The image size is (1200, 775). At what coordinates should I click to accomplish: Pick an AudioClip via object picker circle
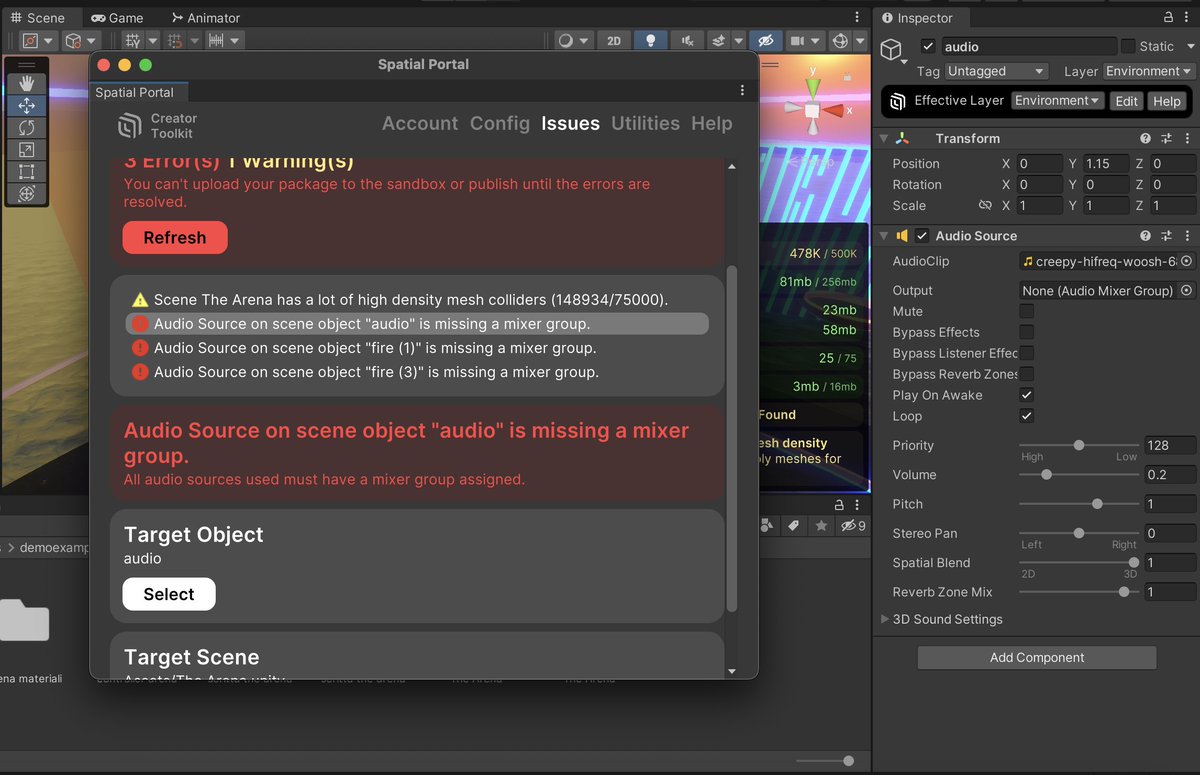[x=1187, y=261]
